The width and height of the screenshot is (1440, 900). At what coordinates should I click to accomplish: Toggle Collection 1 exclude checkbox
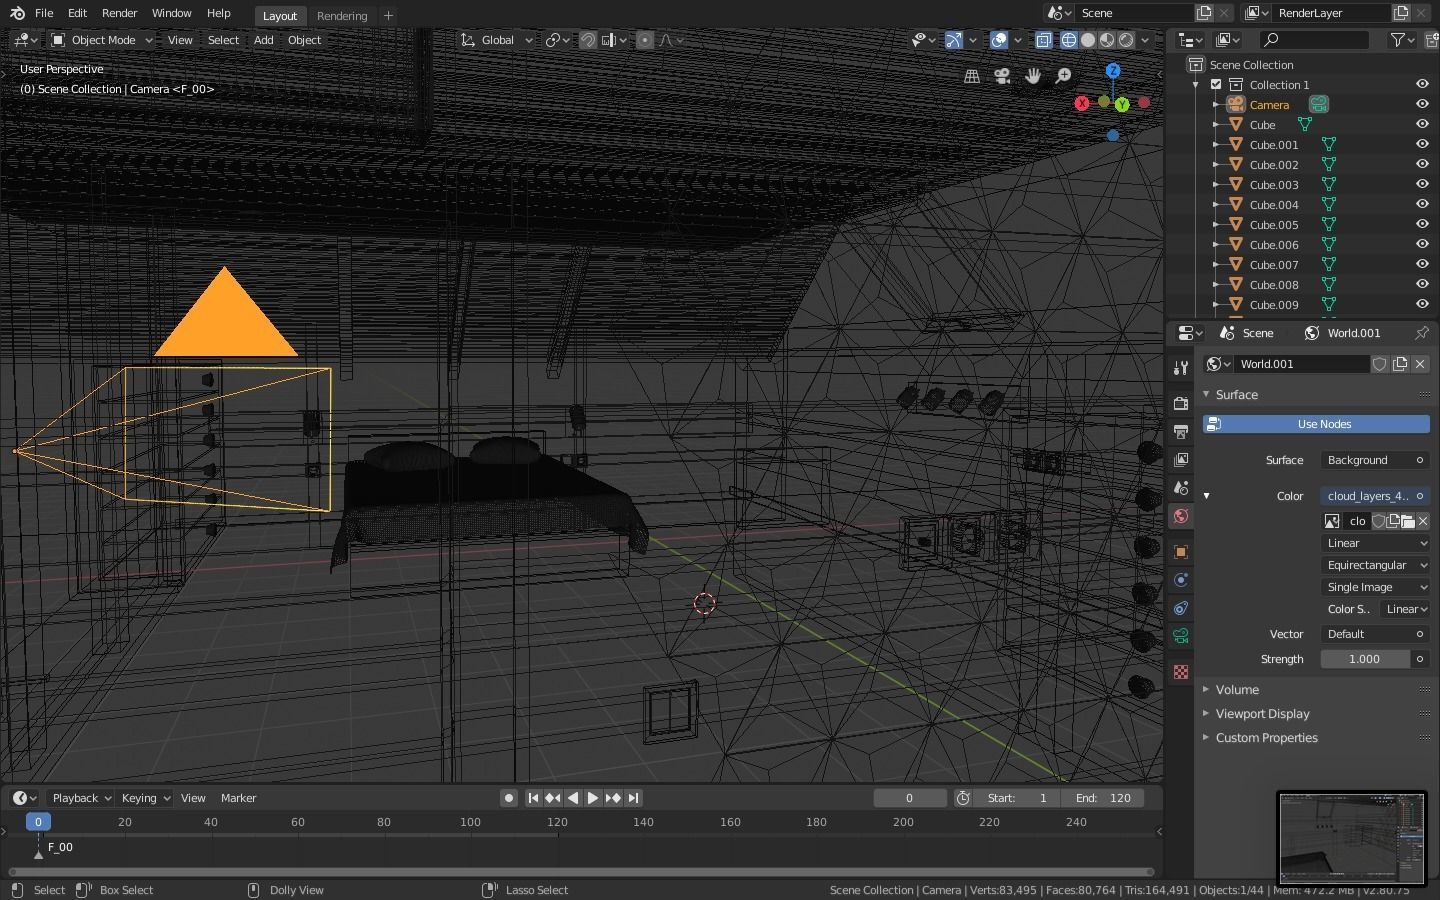coord(1216,85)
